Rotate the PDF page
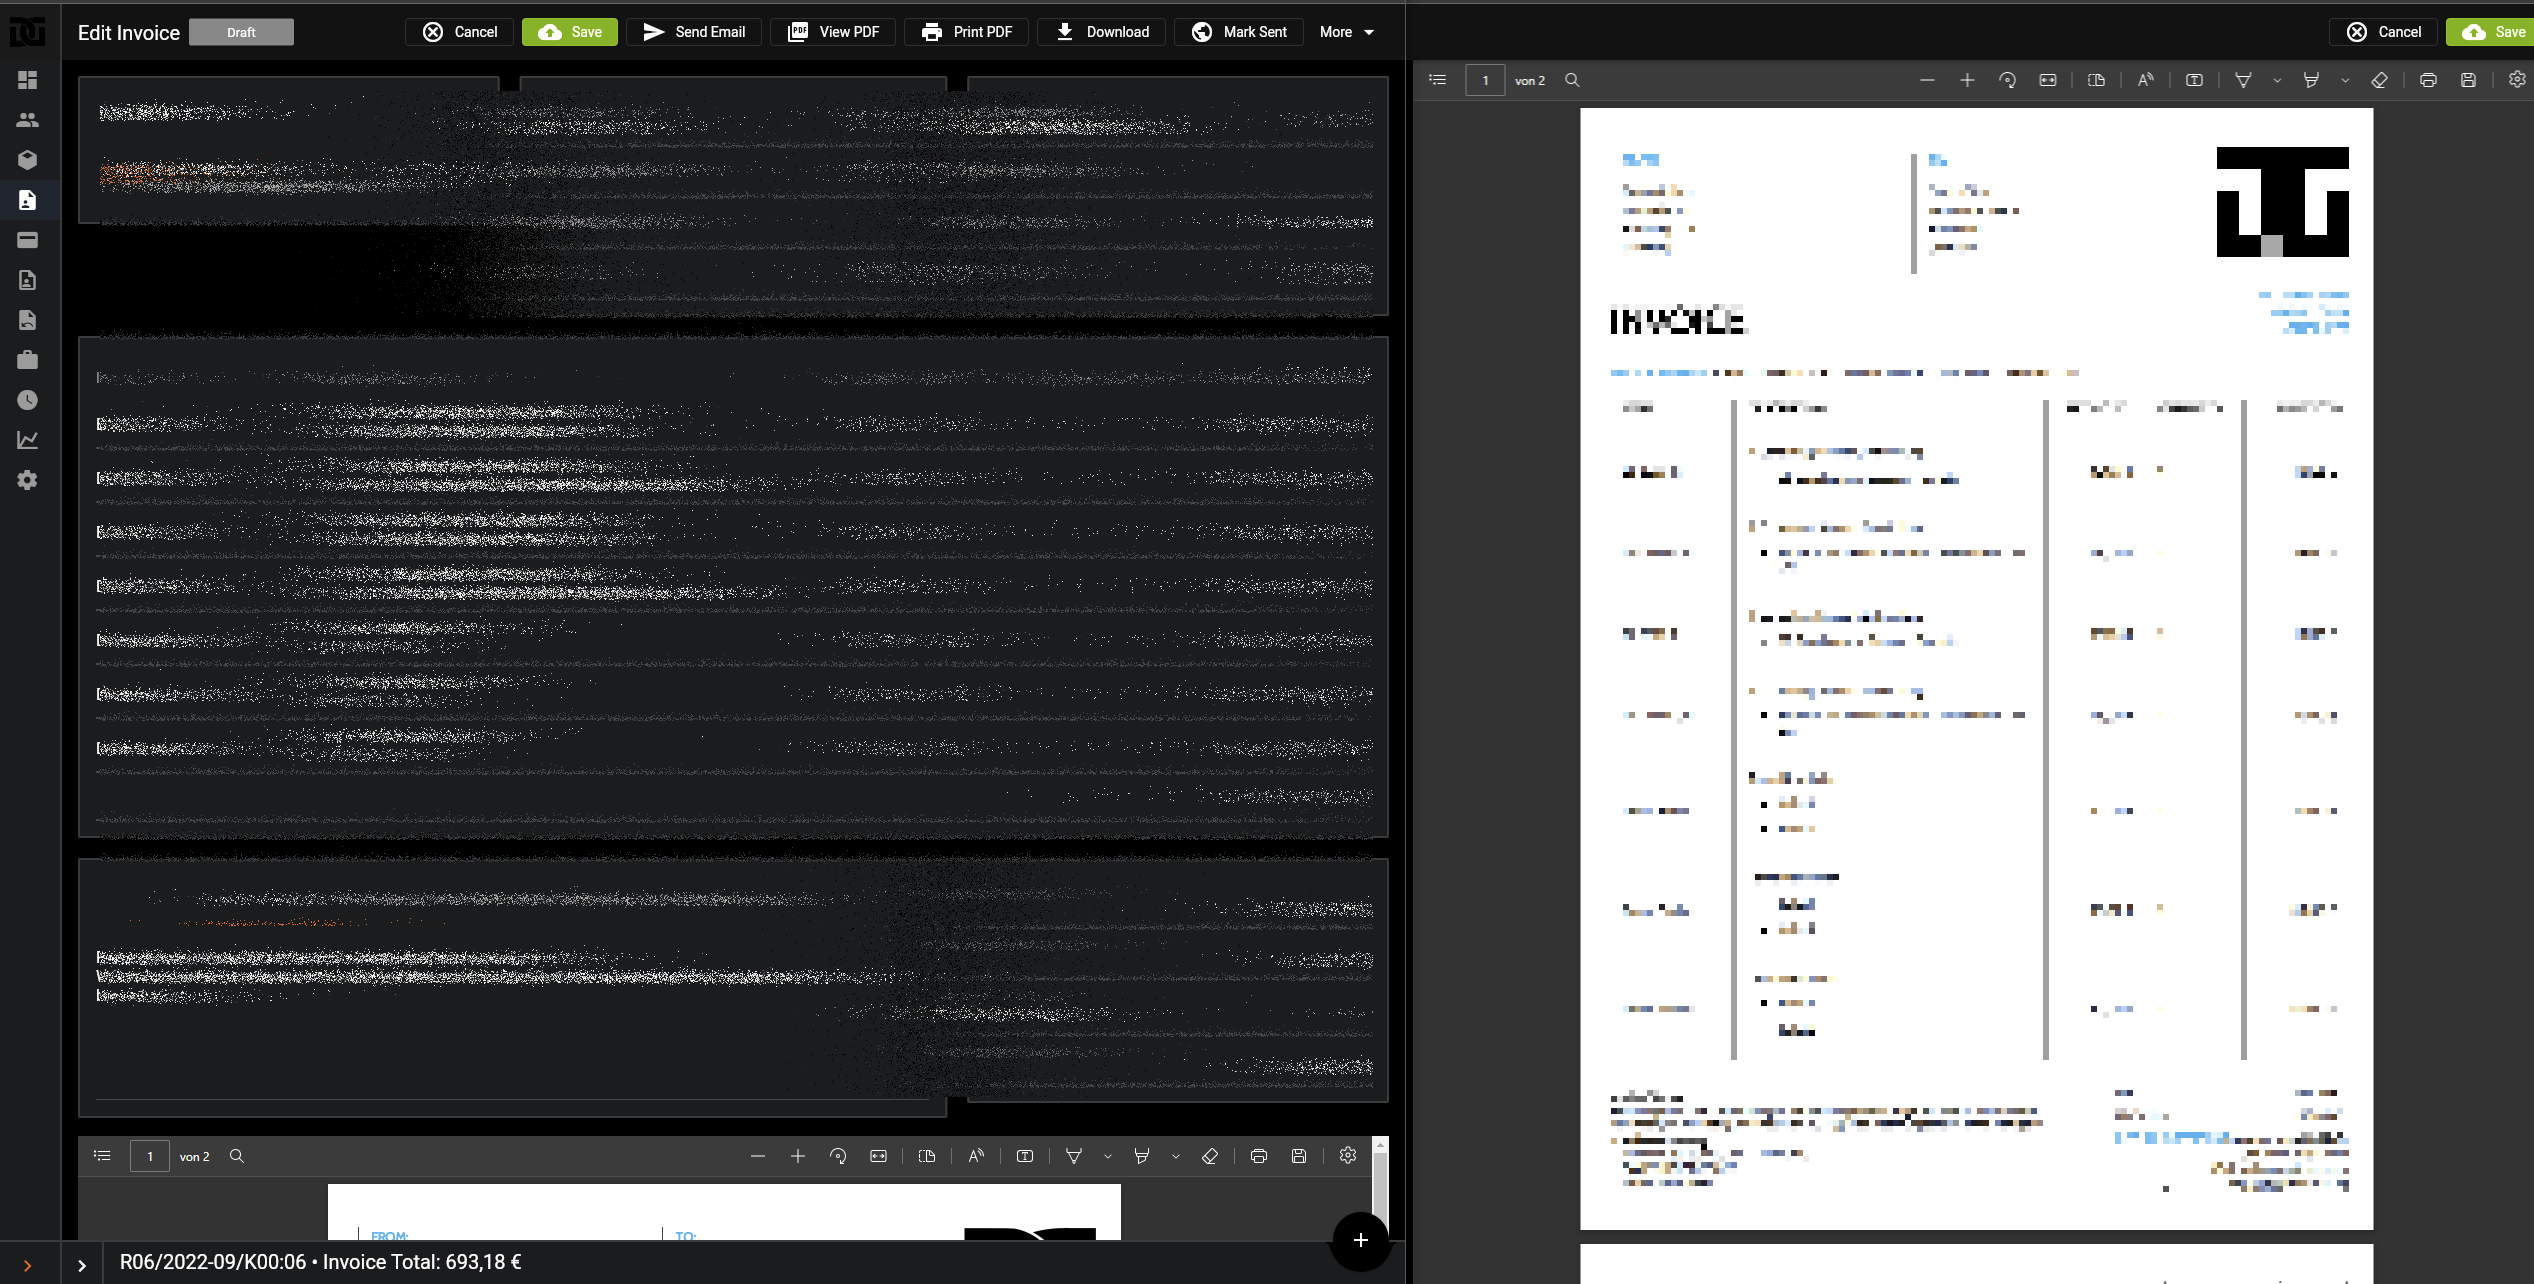 [2008, 80]
